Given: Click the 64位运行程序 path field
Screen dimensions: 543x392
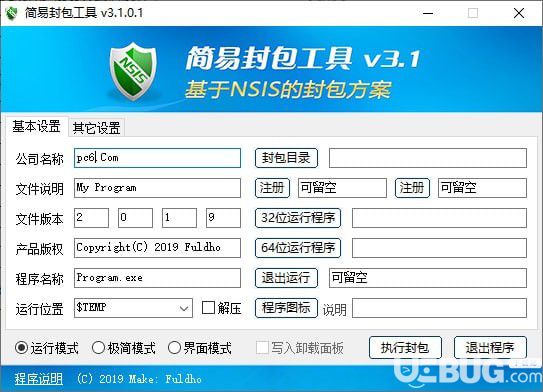Looking at the screenshot, I should click(x=439, y=248).
